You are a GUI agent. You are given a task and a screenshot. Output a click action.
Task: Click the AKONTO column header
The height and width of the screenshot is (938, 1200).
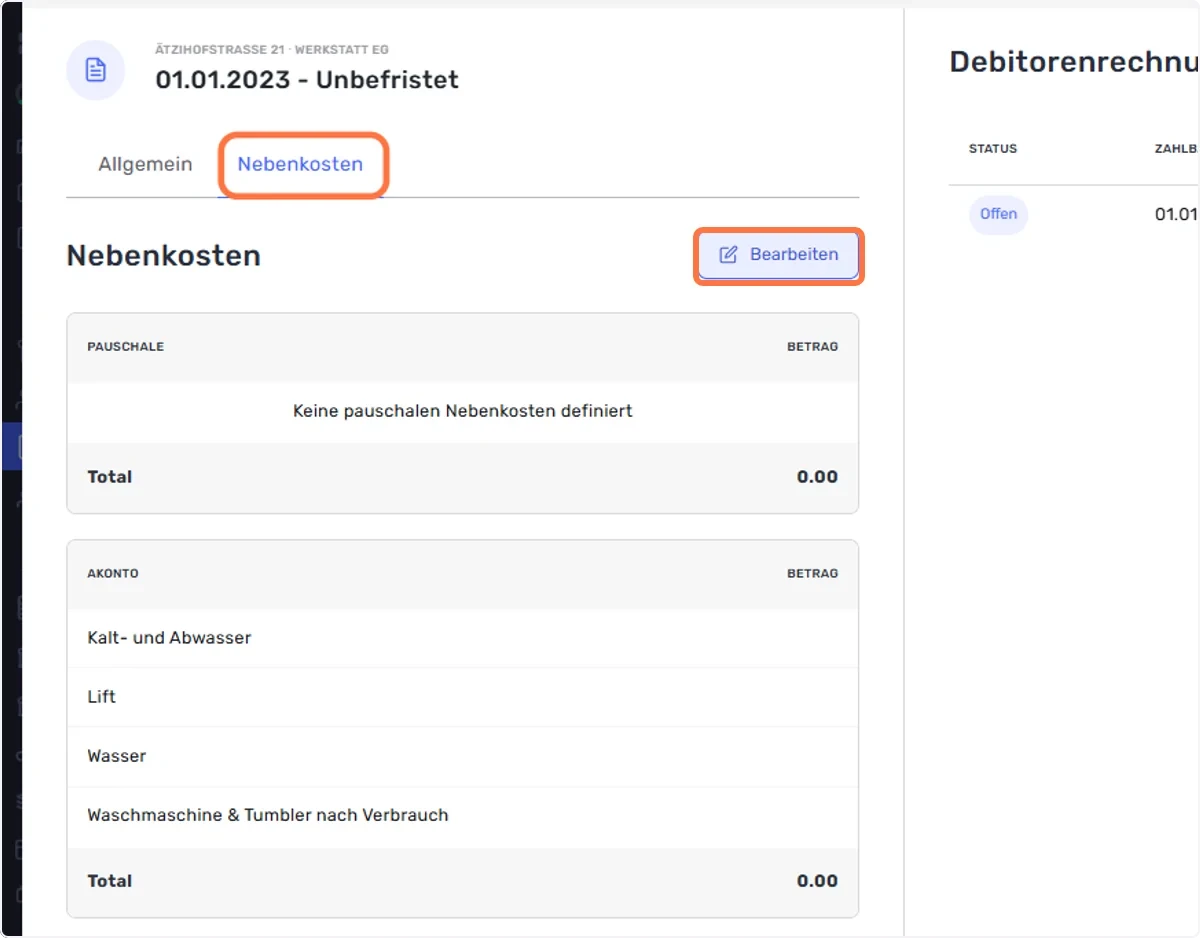coord(113,574)
